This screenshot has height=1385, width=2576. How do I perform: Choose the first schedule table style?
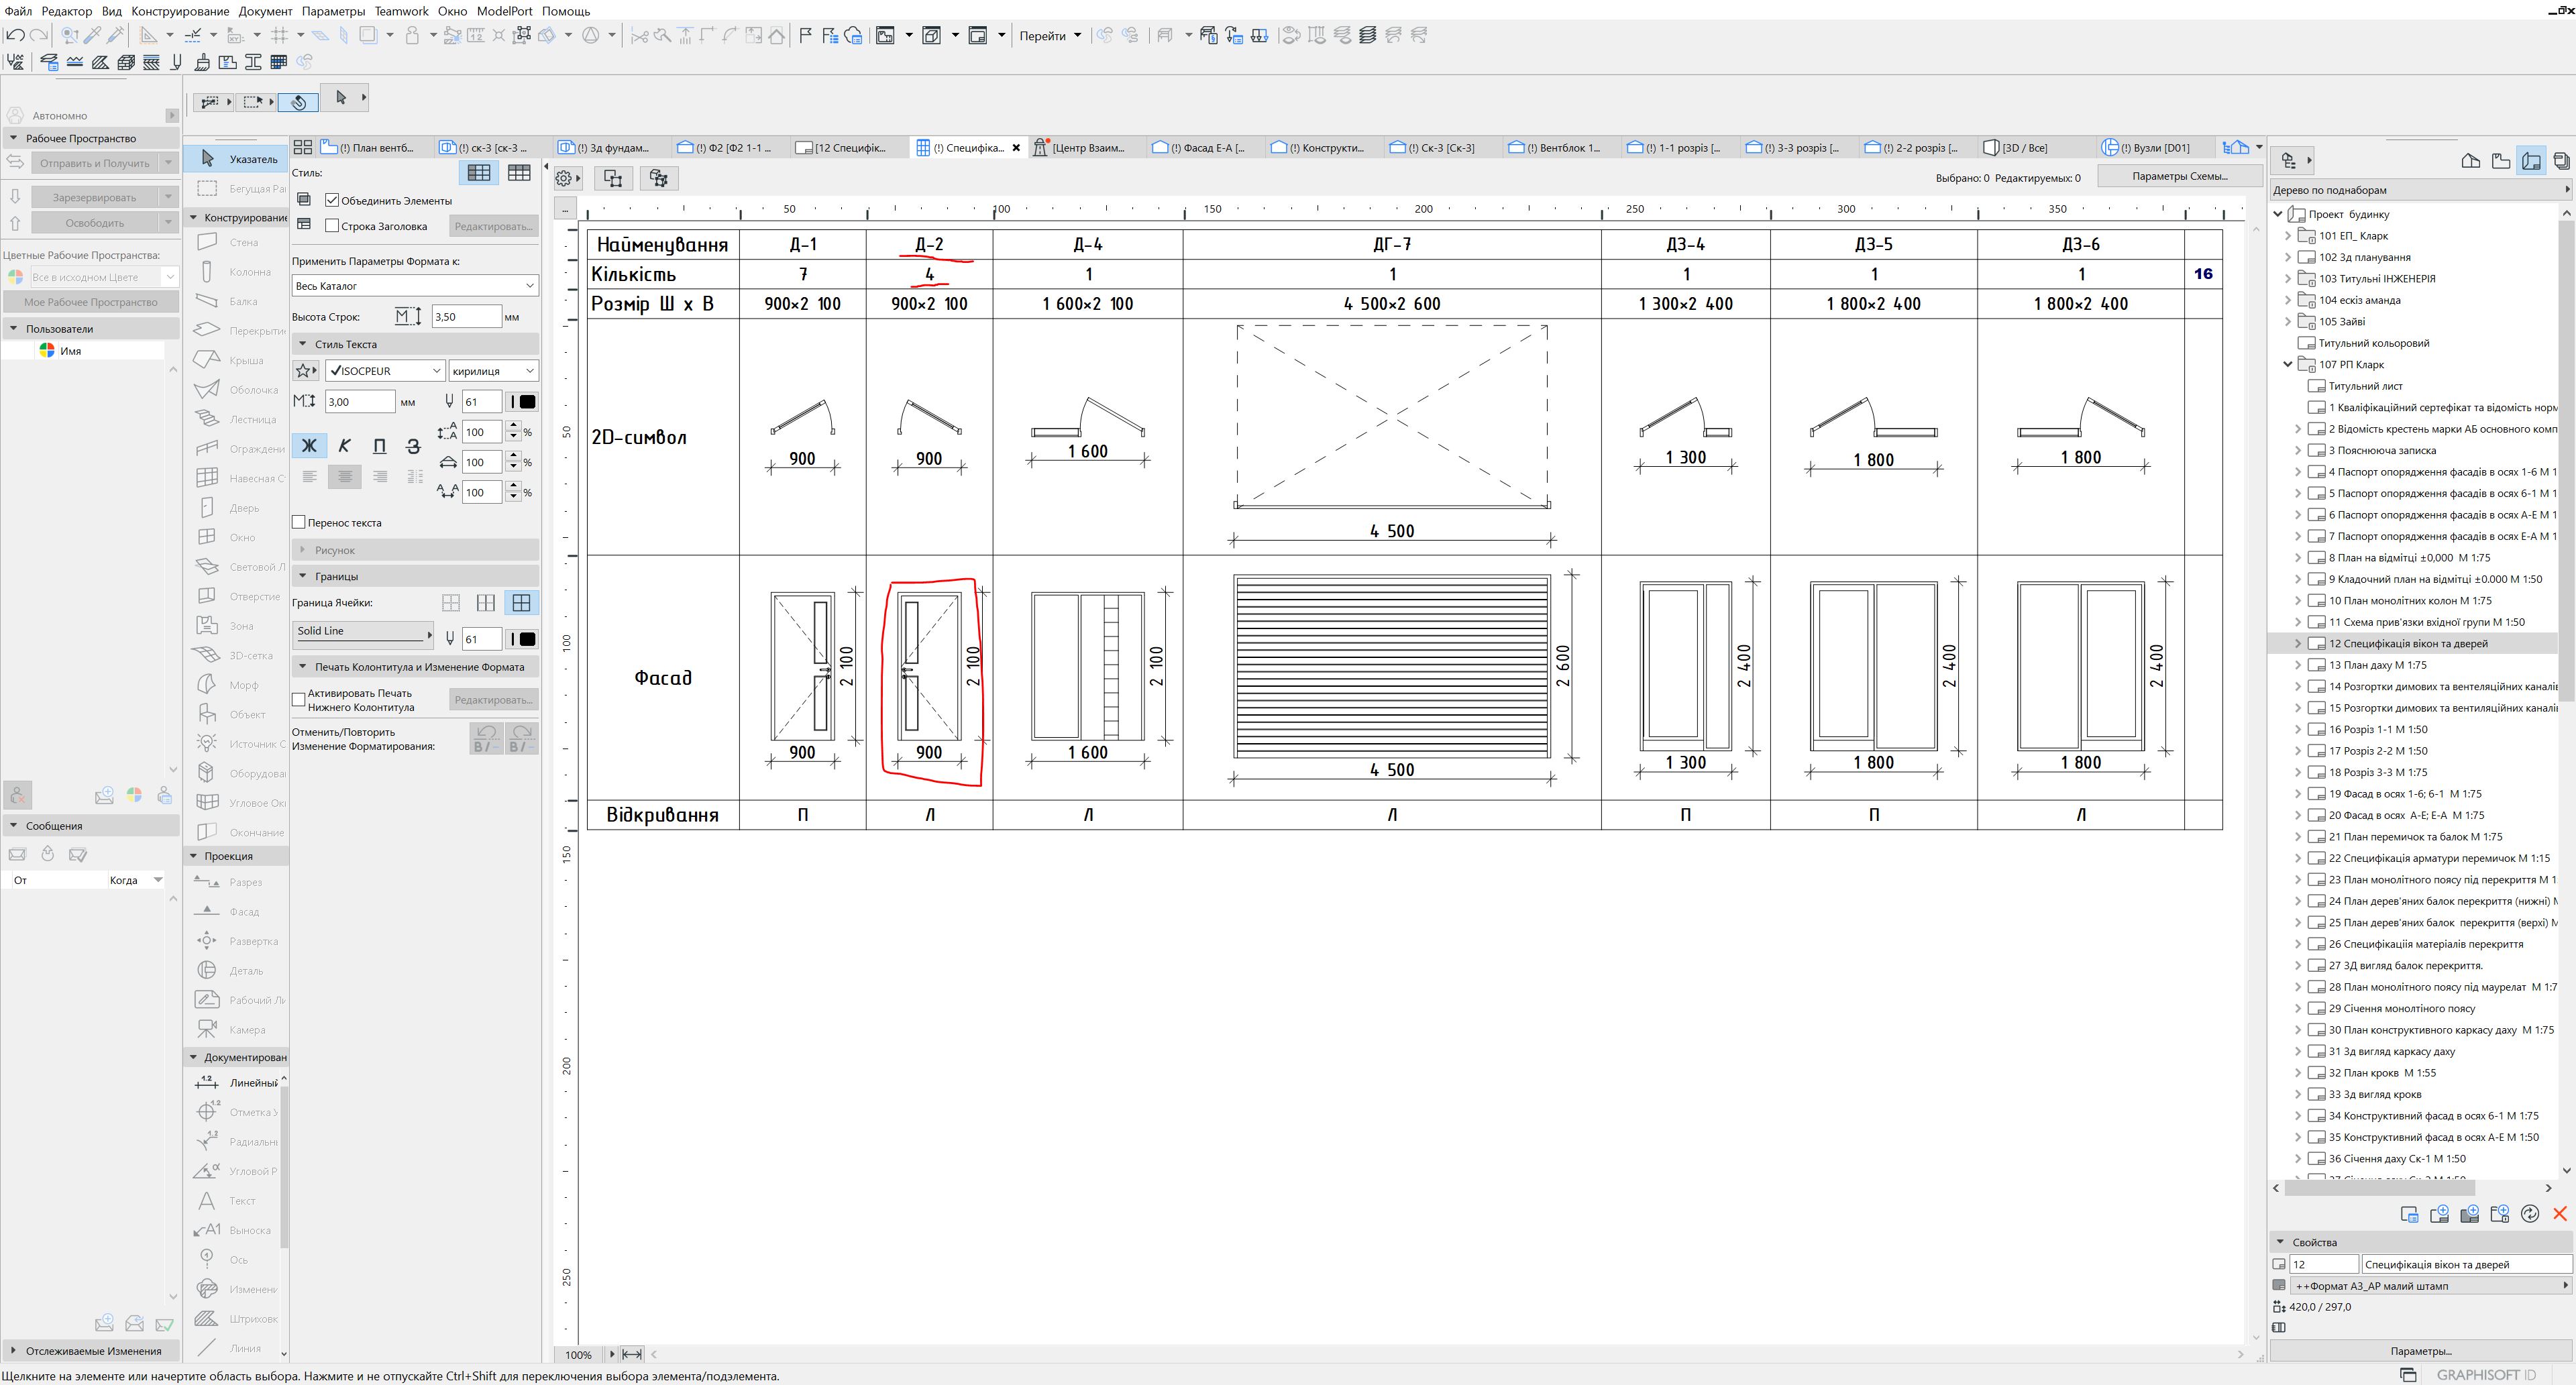[479, 173]
